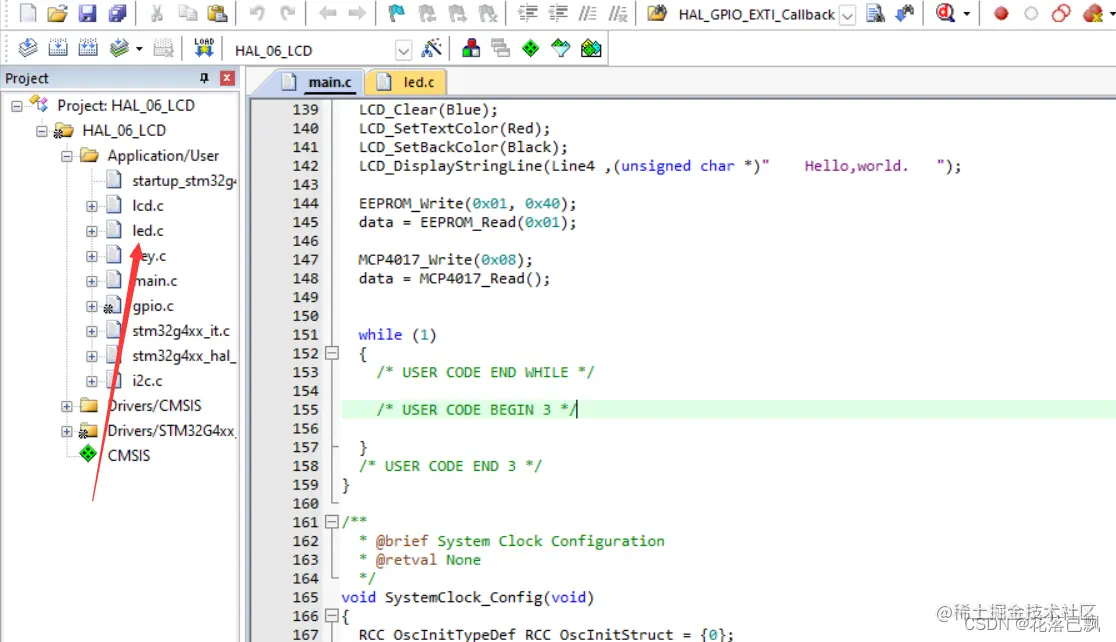
Task: Save all files
Action: pos(117,14)
